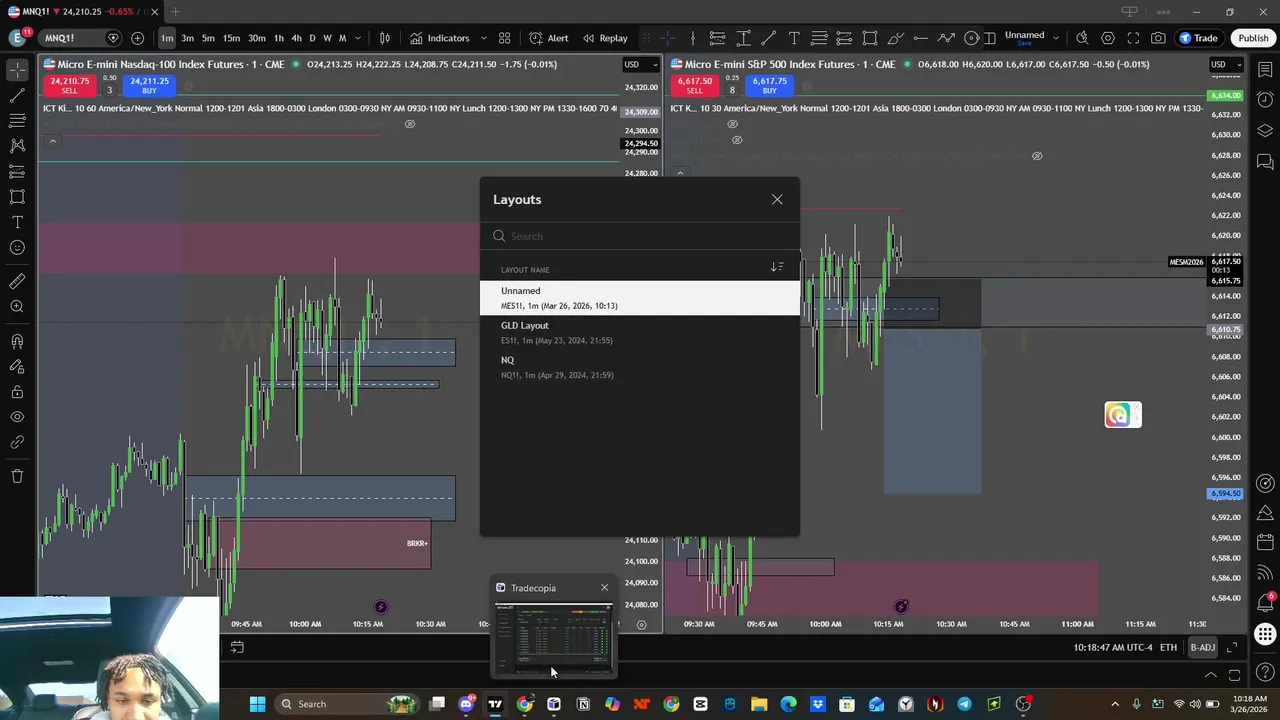Take a chart snapshot with camera icon
This screenshot has width=1280, height=720.
pyautogui.click(x=1158, y=38)
